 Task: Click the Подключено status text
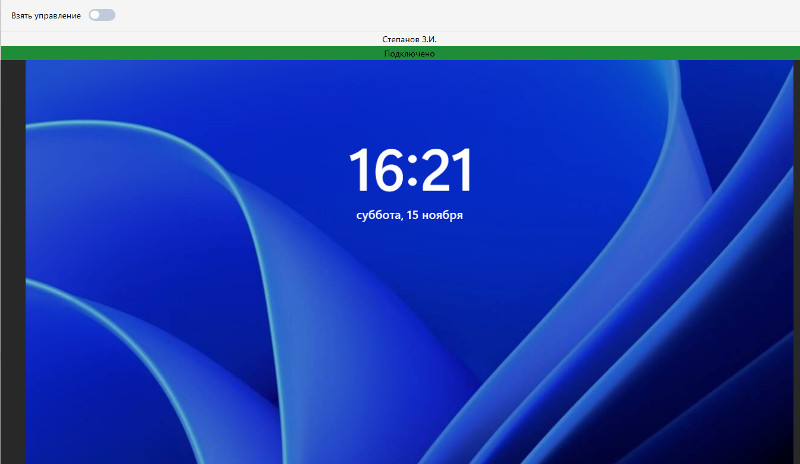point(409,54)
